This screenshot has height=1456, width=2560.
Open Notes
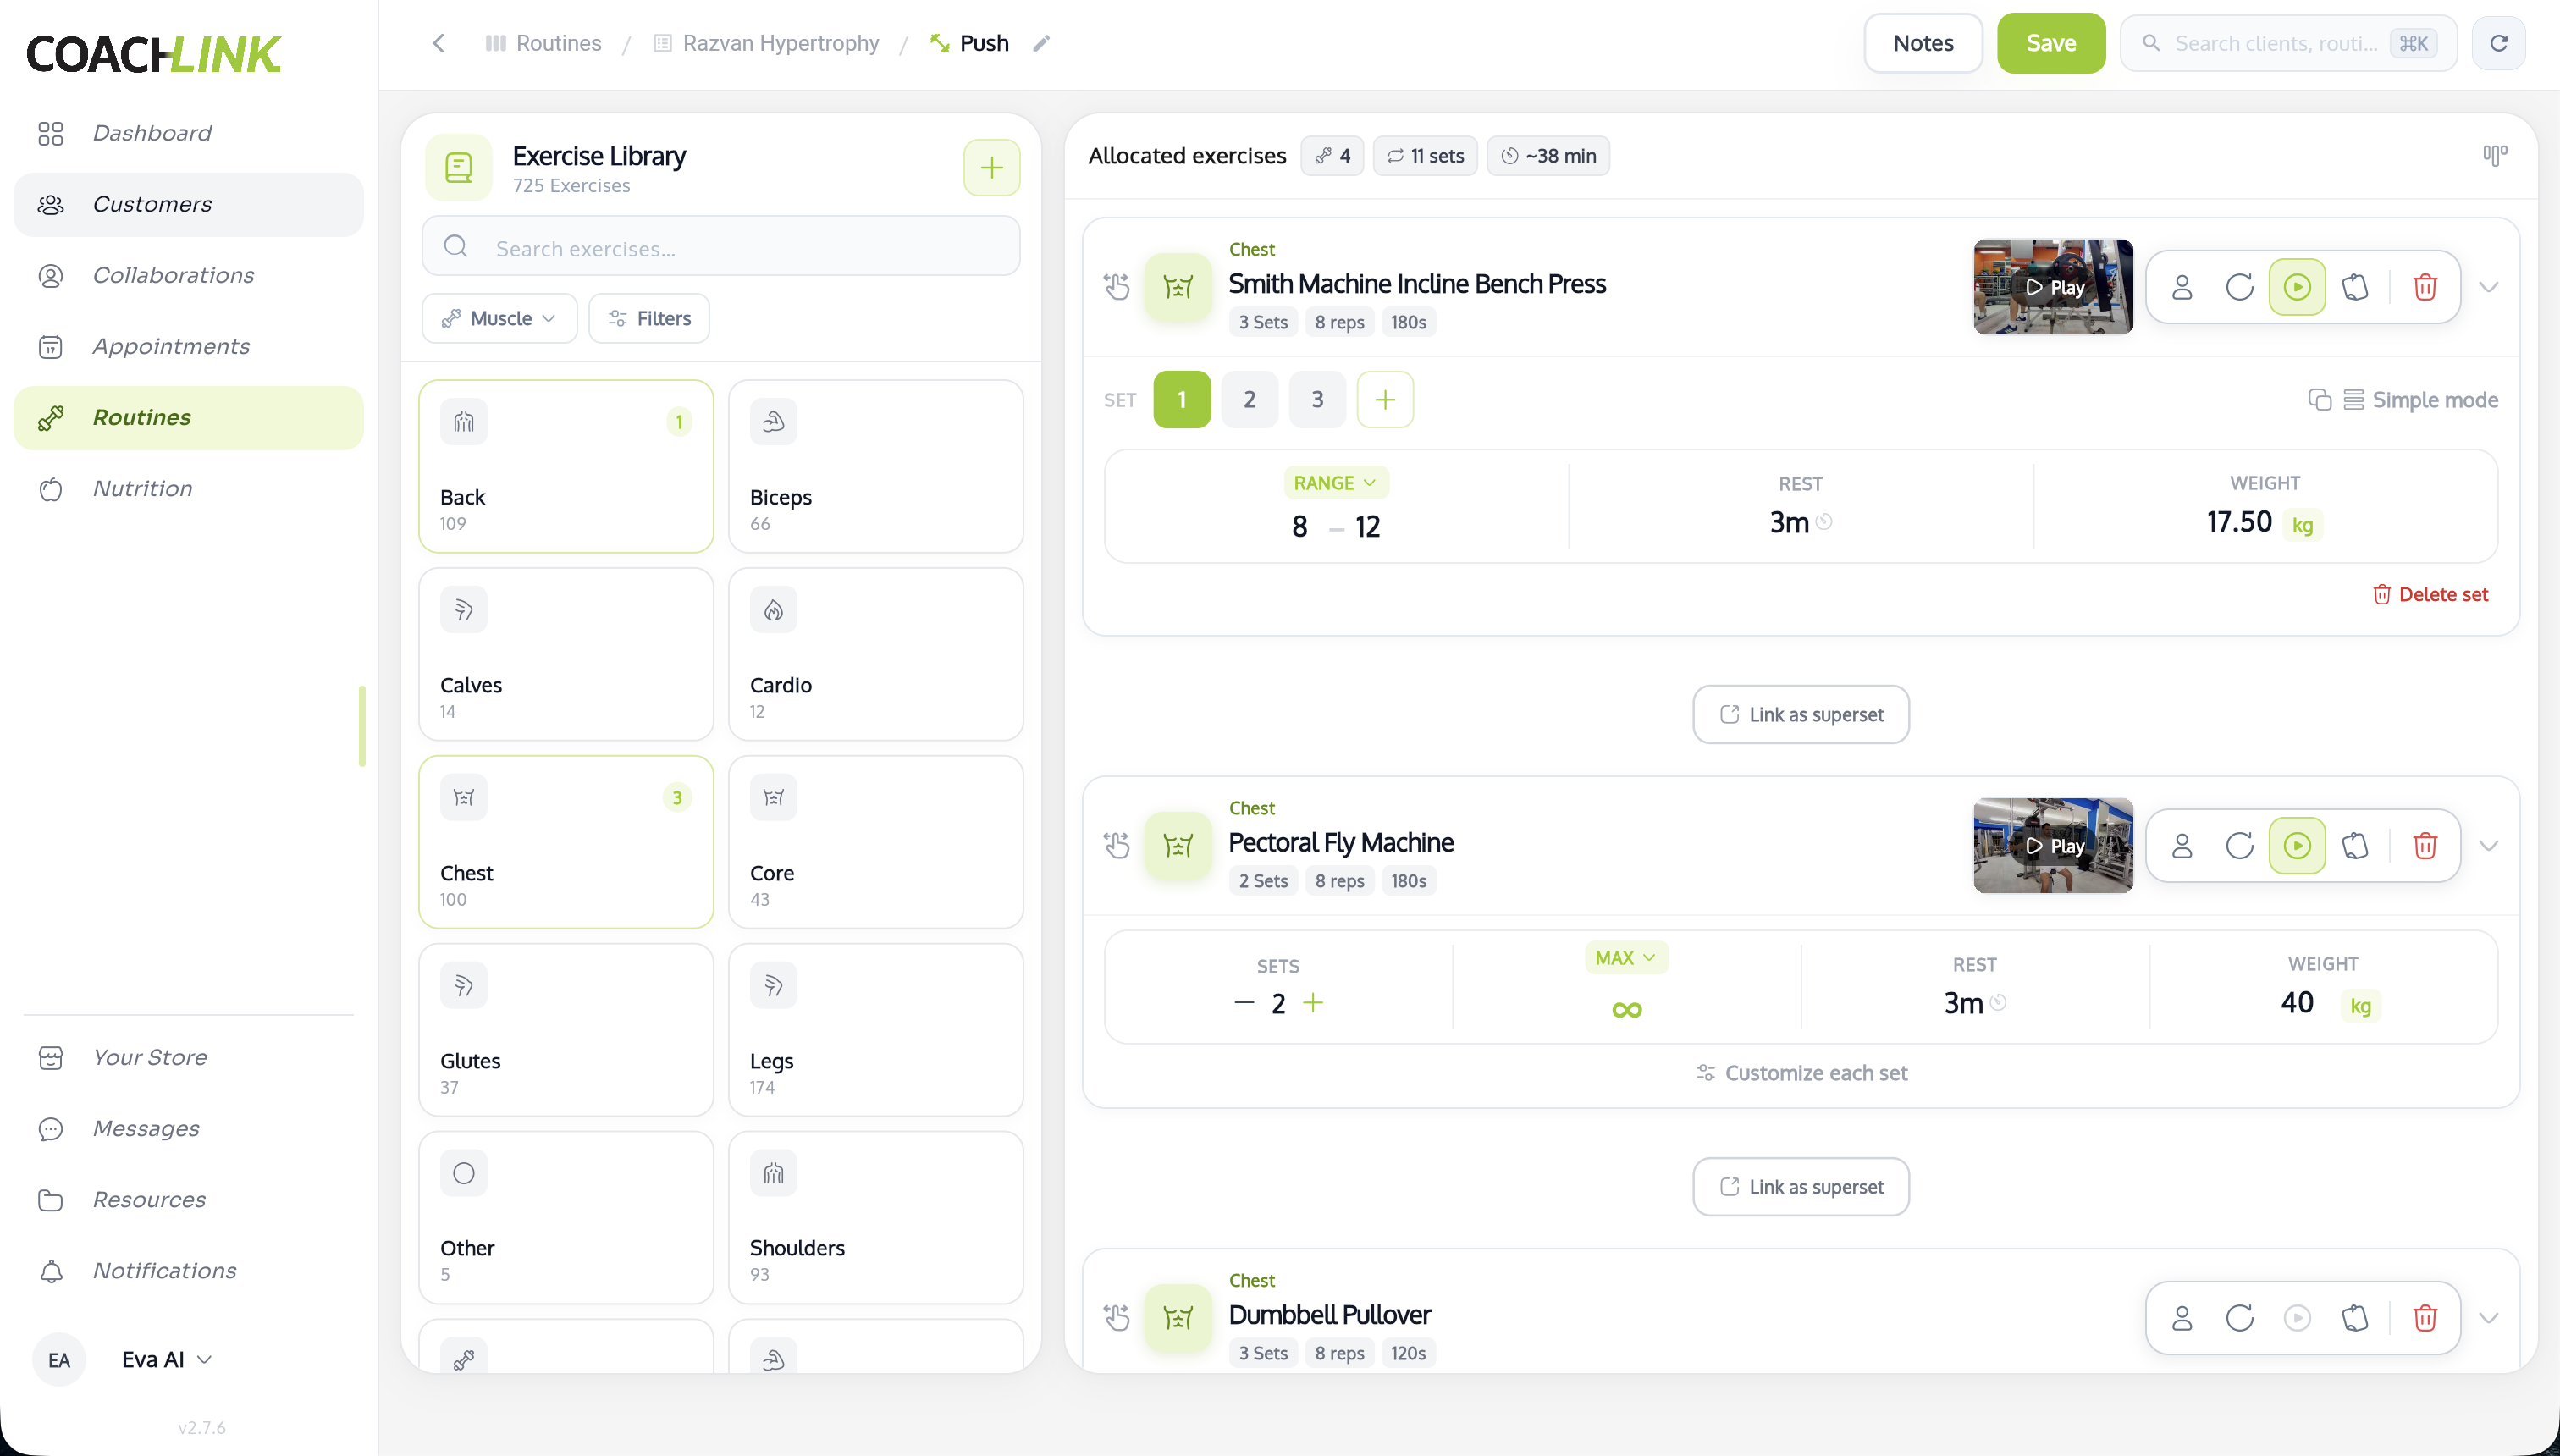tap(1922, 43)
